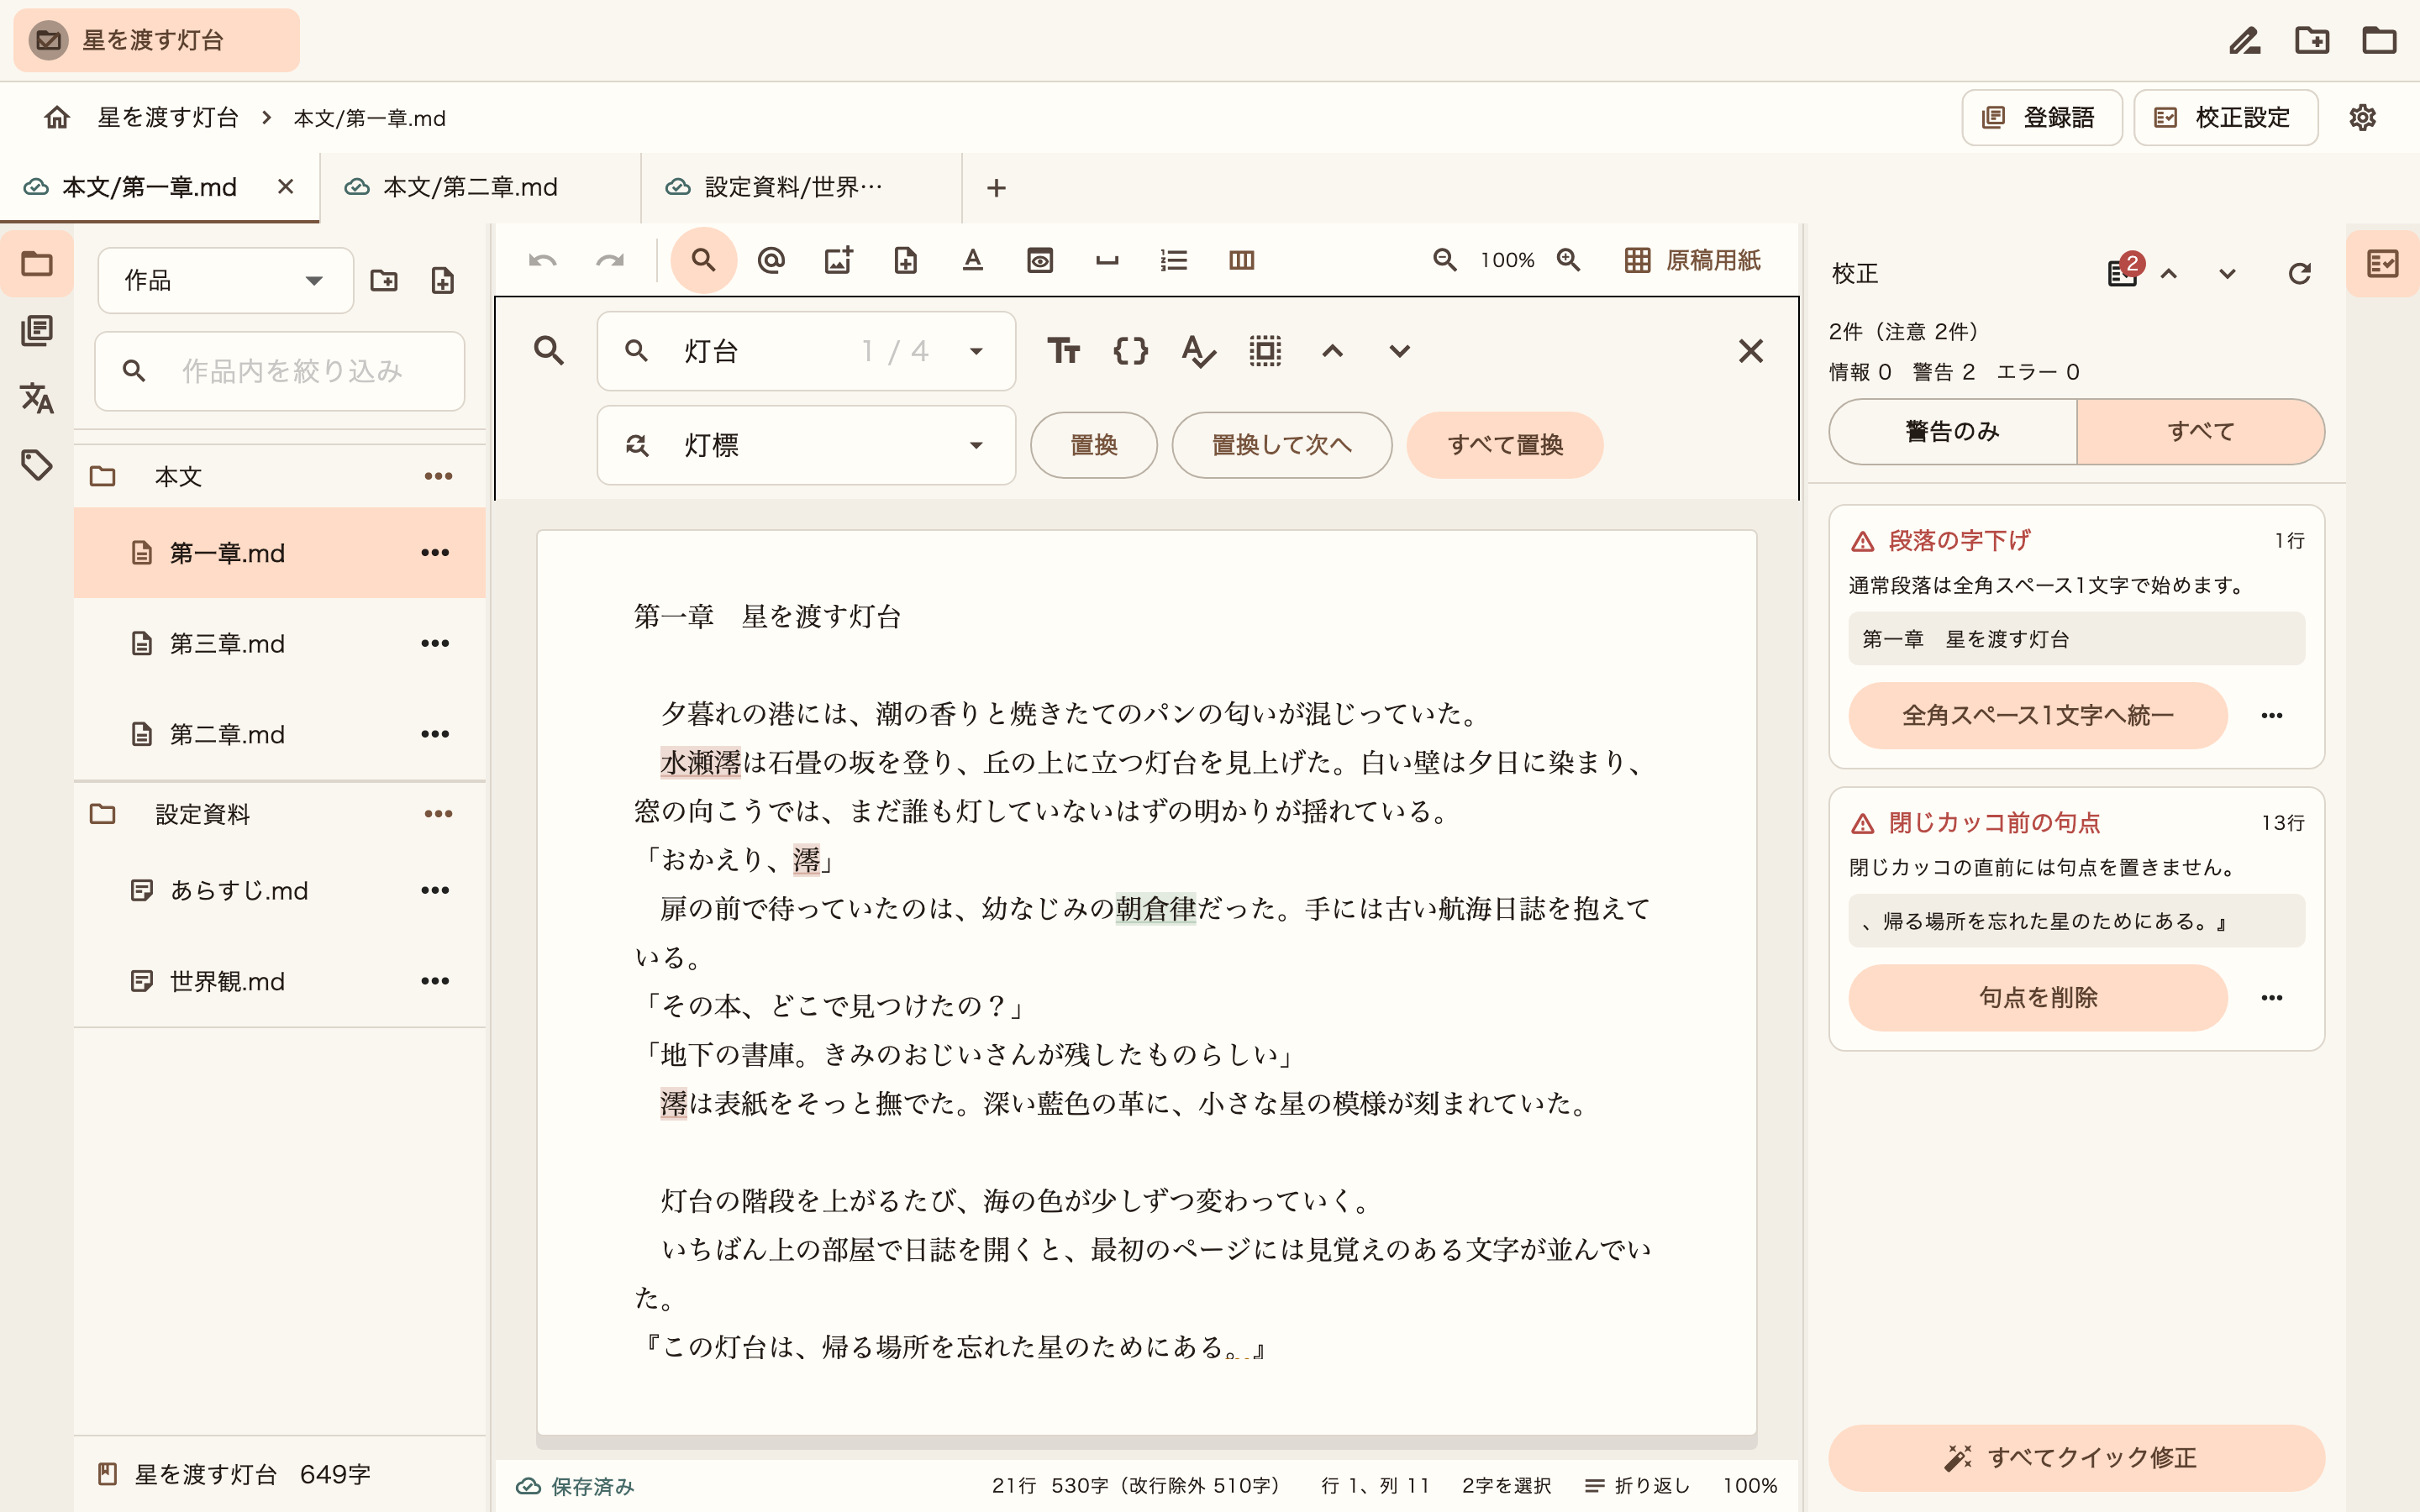Click the text emphasis A icon
The width and height of the screenshot is (2420, 1512).
(x=972, y=261)
